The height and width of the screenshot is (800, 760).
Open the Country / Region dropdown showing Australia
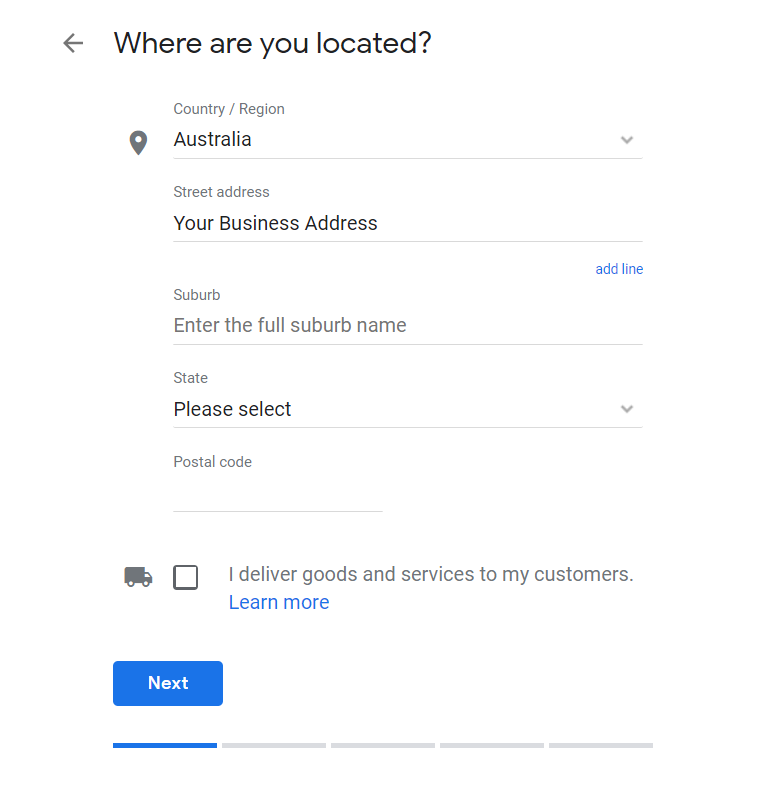click(408, 140)
